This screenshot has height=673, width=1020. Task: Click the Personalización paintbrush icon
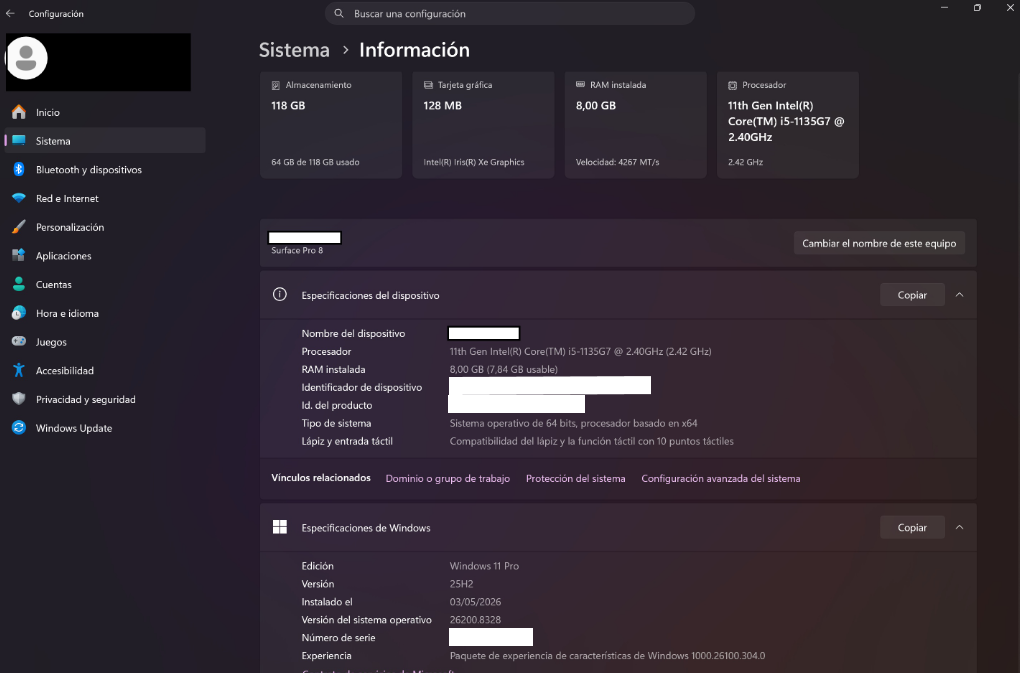pos(19,227)
